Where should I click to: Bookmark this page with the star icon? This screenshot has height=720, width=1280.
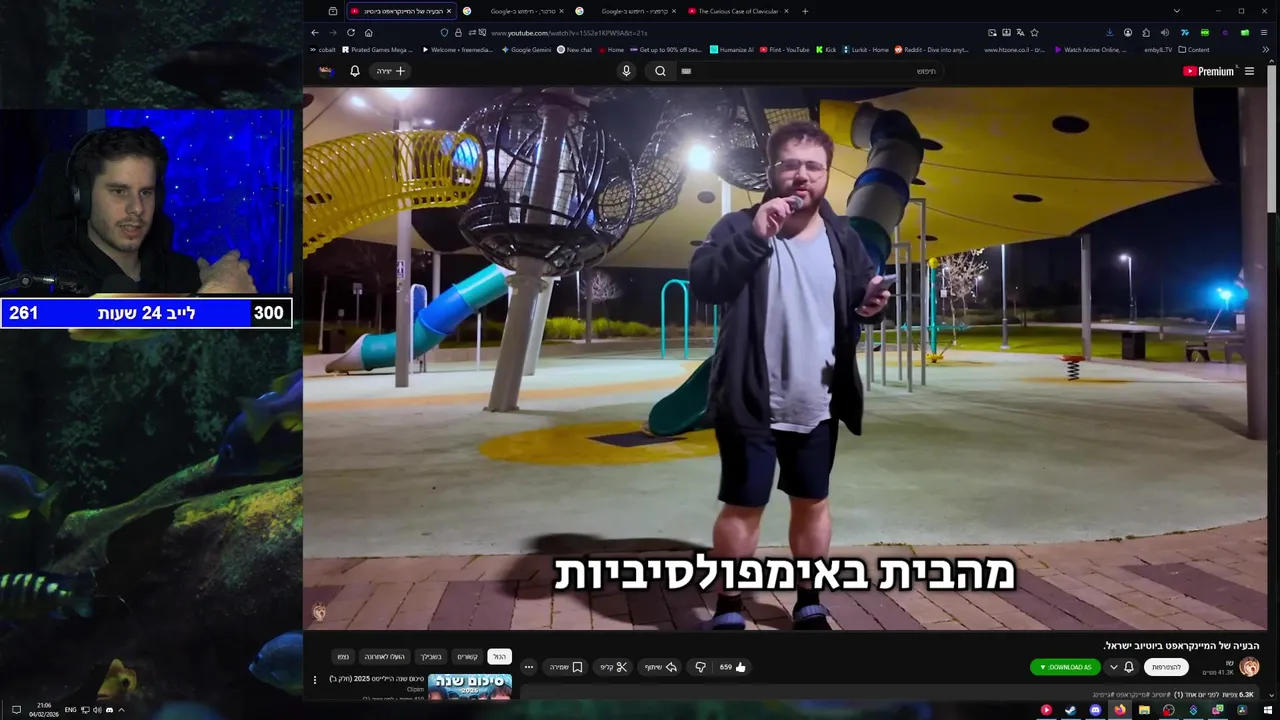point(1034,32)
